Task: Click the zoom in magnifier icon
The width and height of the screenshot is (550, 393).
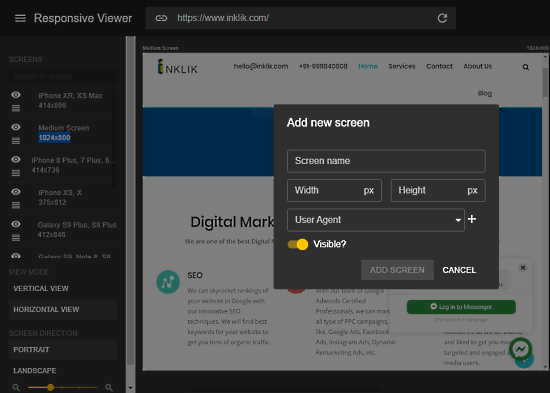Action: pos(109,387)
